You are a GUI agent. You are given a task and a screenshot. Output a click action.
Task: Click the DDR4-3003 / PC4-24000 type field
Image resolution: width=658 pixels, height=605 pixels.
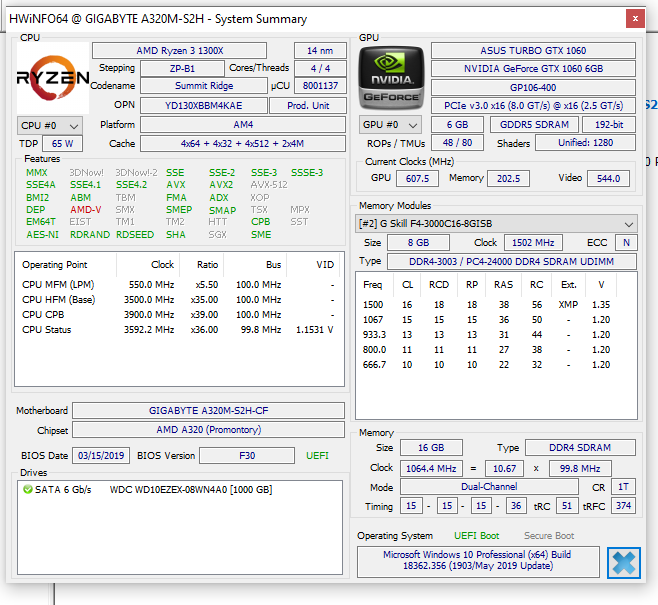[x=512, y=261]
